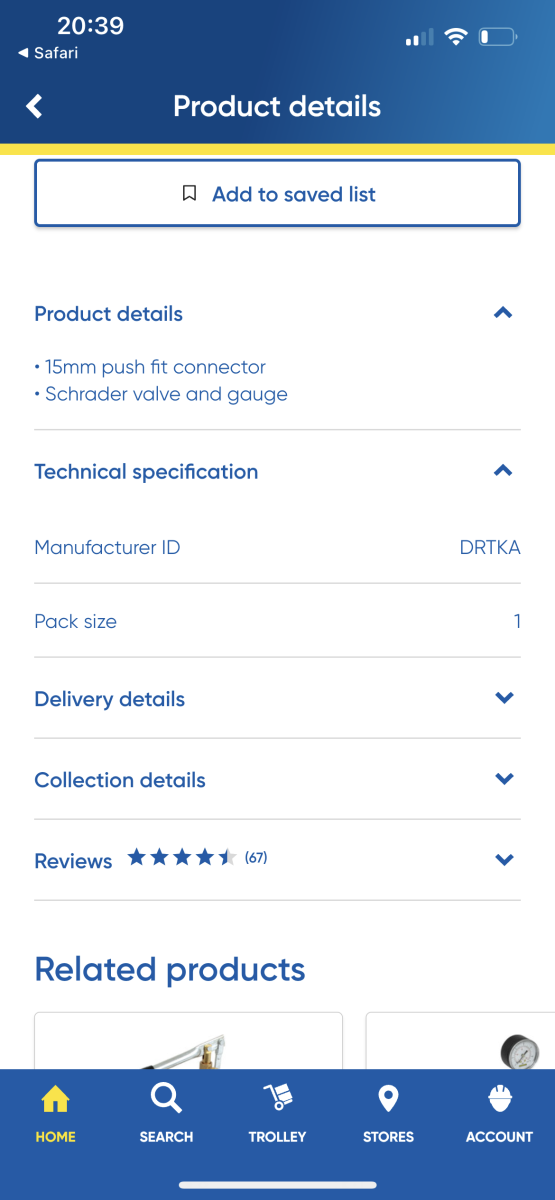This screenshot has height=1200, width=555.
Task: Tap bookmark icon on saved list button
Action: (189, 194)
